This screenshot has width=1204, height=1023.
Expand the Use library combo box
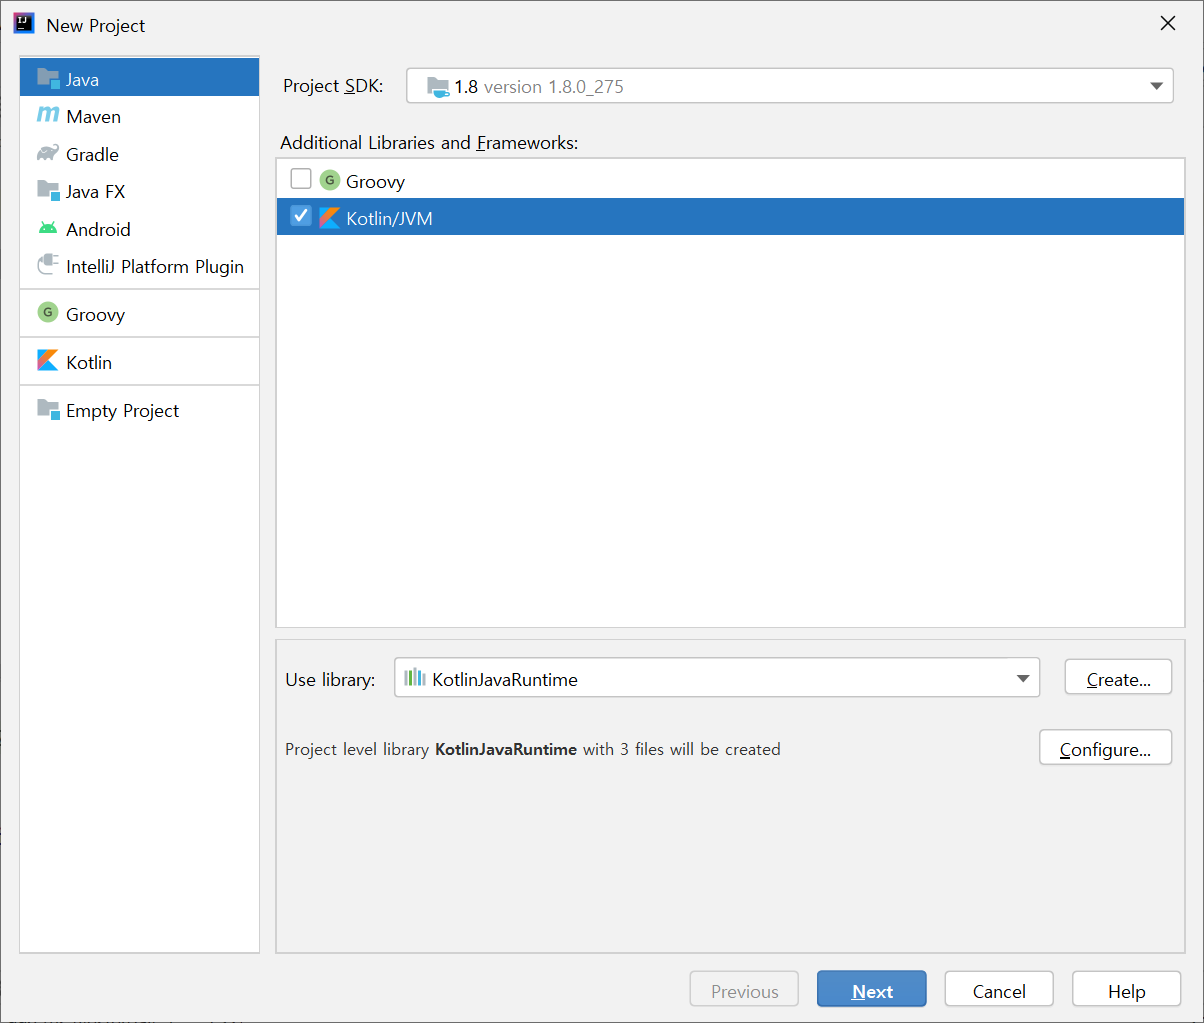pyautogui.click(x=1023, y=679)
